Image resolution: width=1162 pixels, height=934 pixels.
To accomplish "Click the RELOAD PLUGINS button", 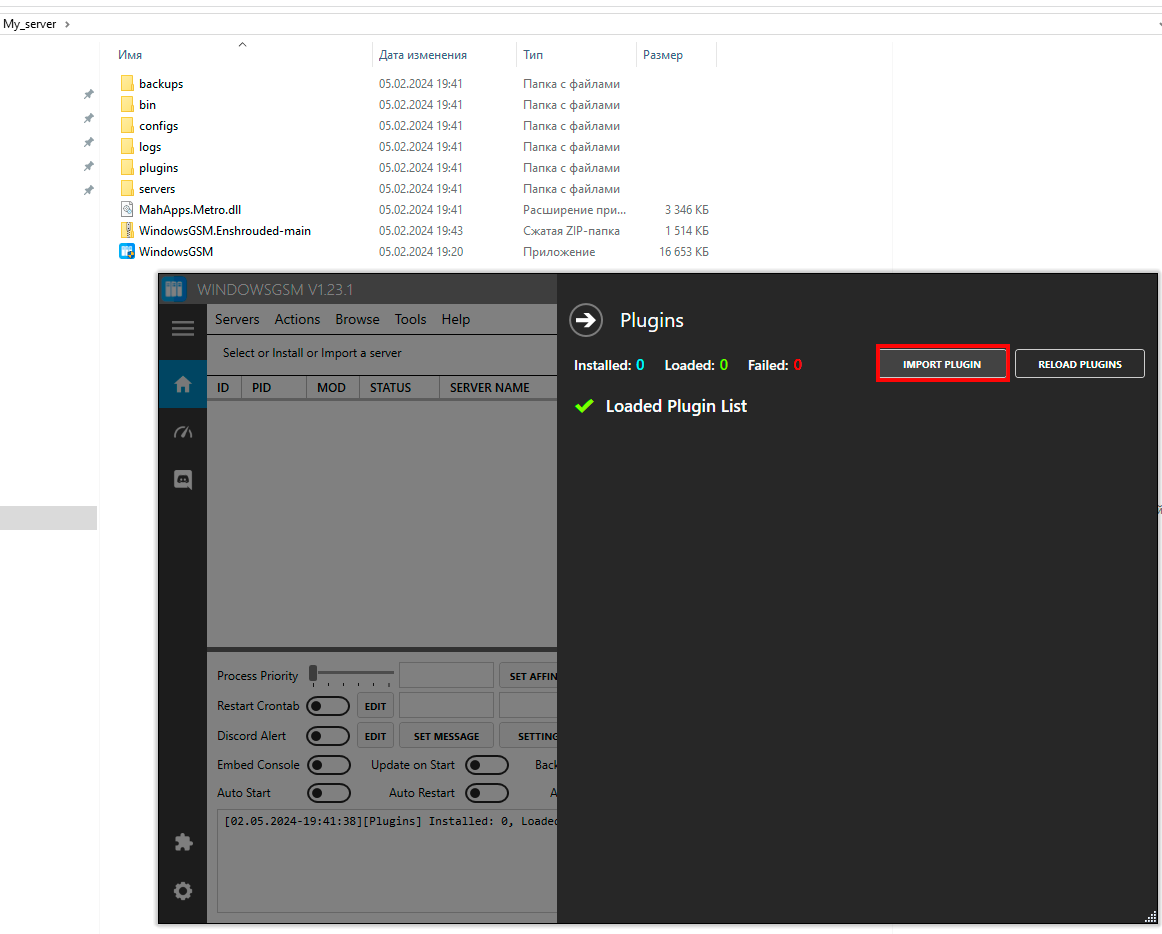I will [1080, 364].
